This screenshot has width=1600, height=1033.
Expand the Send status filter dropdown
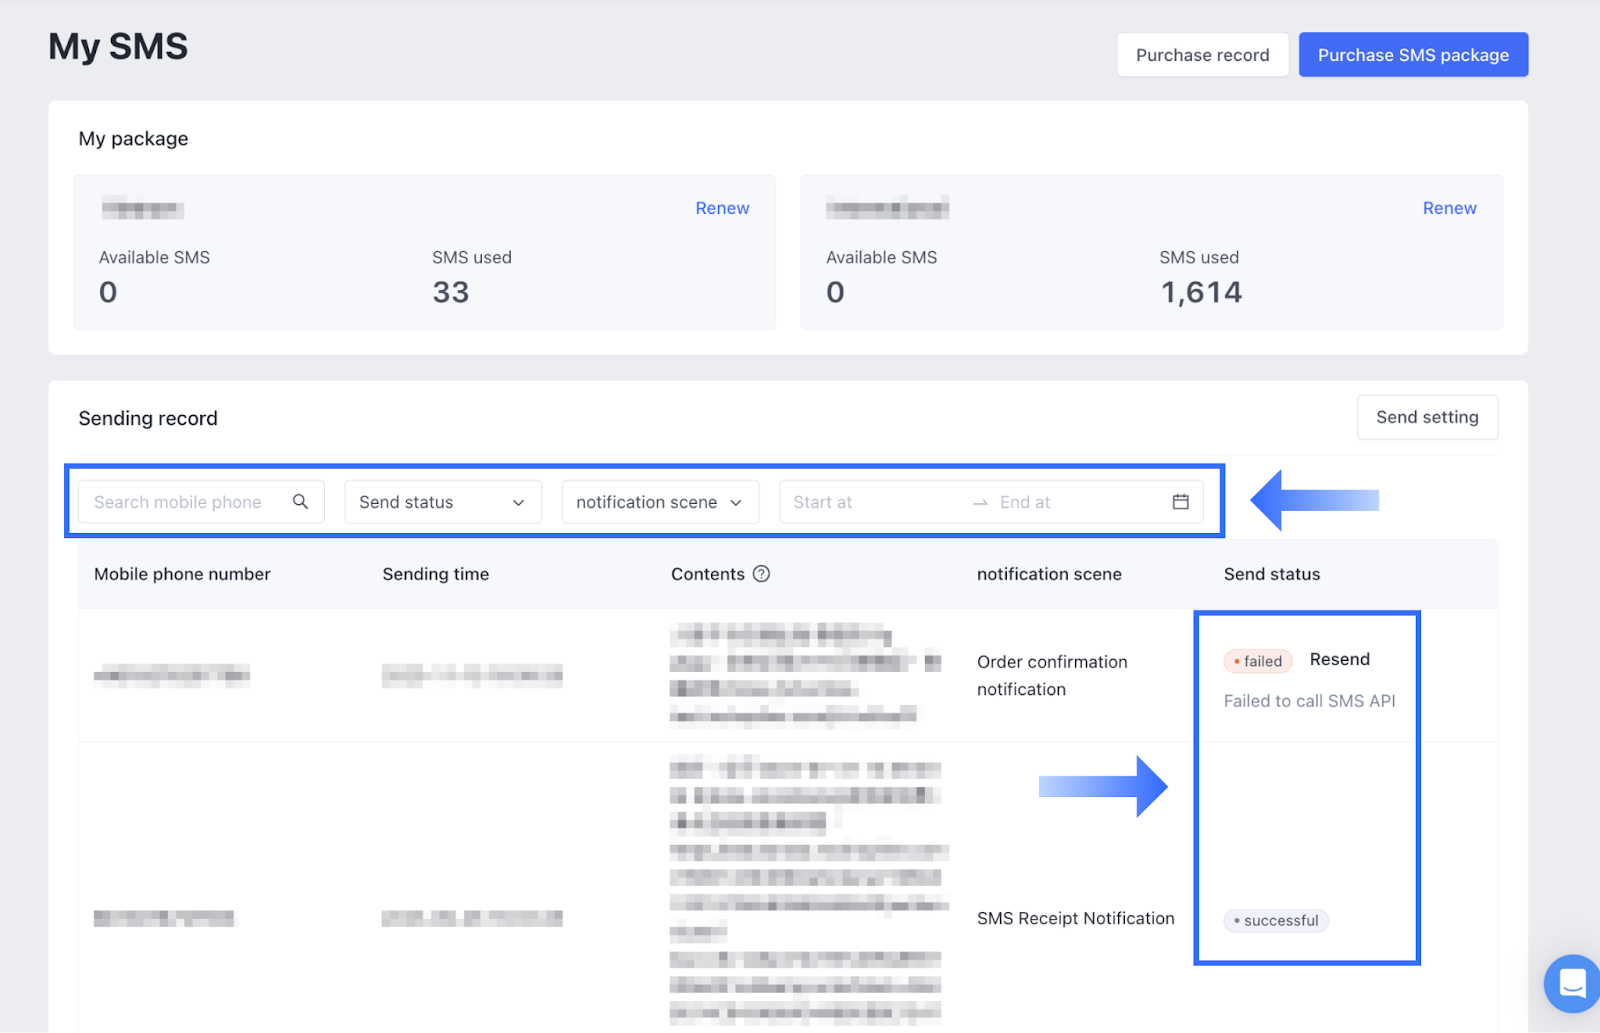[442, 502]
